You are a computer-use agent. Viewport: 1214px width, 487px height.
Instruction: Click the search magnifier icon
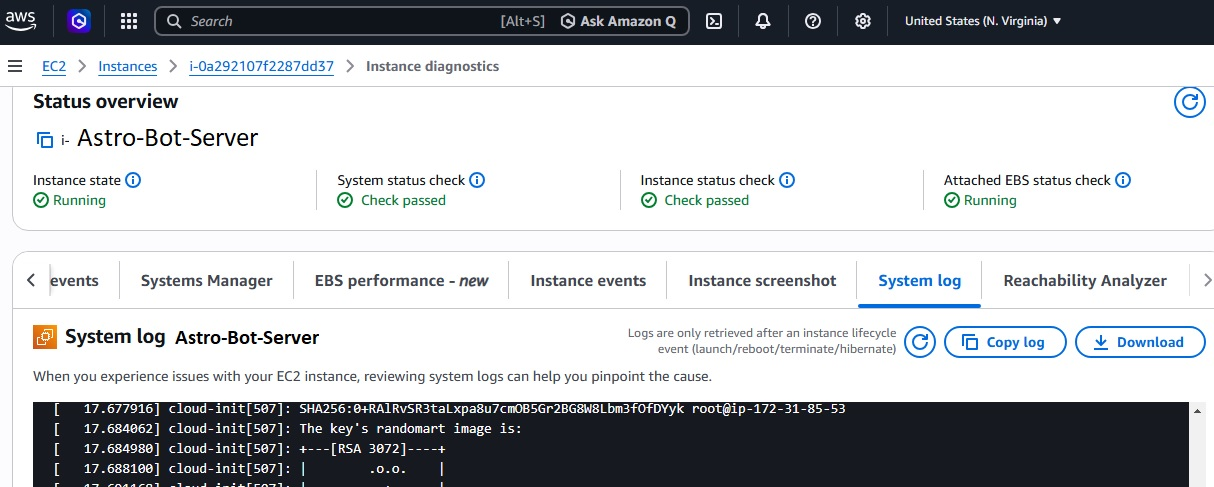click(174, 21)
